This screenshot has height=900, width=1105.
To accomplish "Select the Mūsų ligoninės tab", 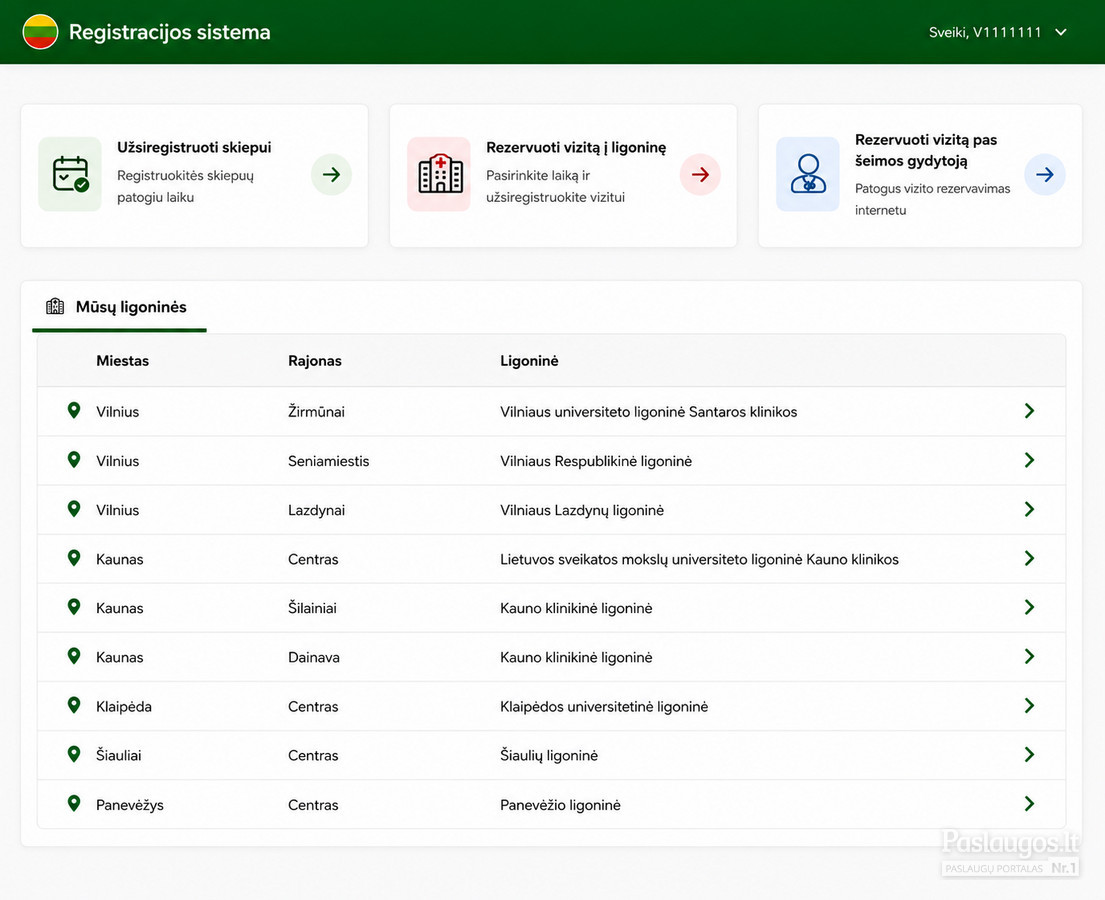I will coord(119,307).
